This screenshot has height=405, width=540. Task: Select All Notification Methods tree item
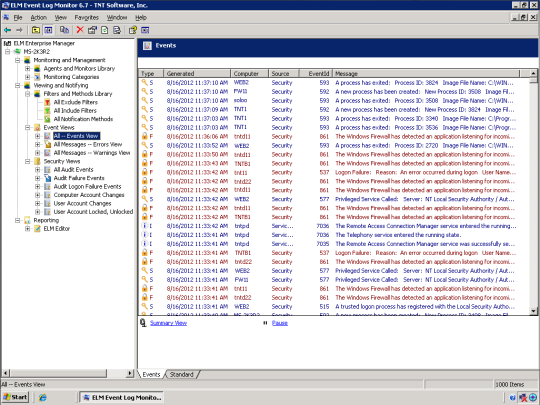(x=83, y=119)
